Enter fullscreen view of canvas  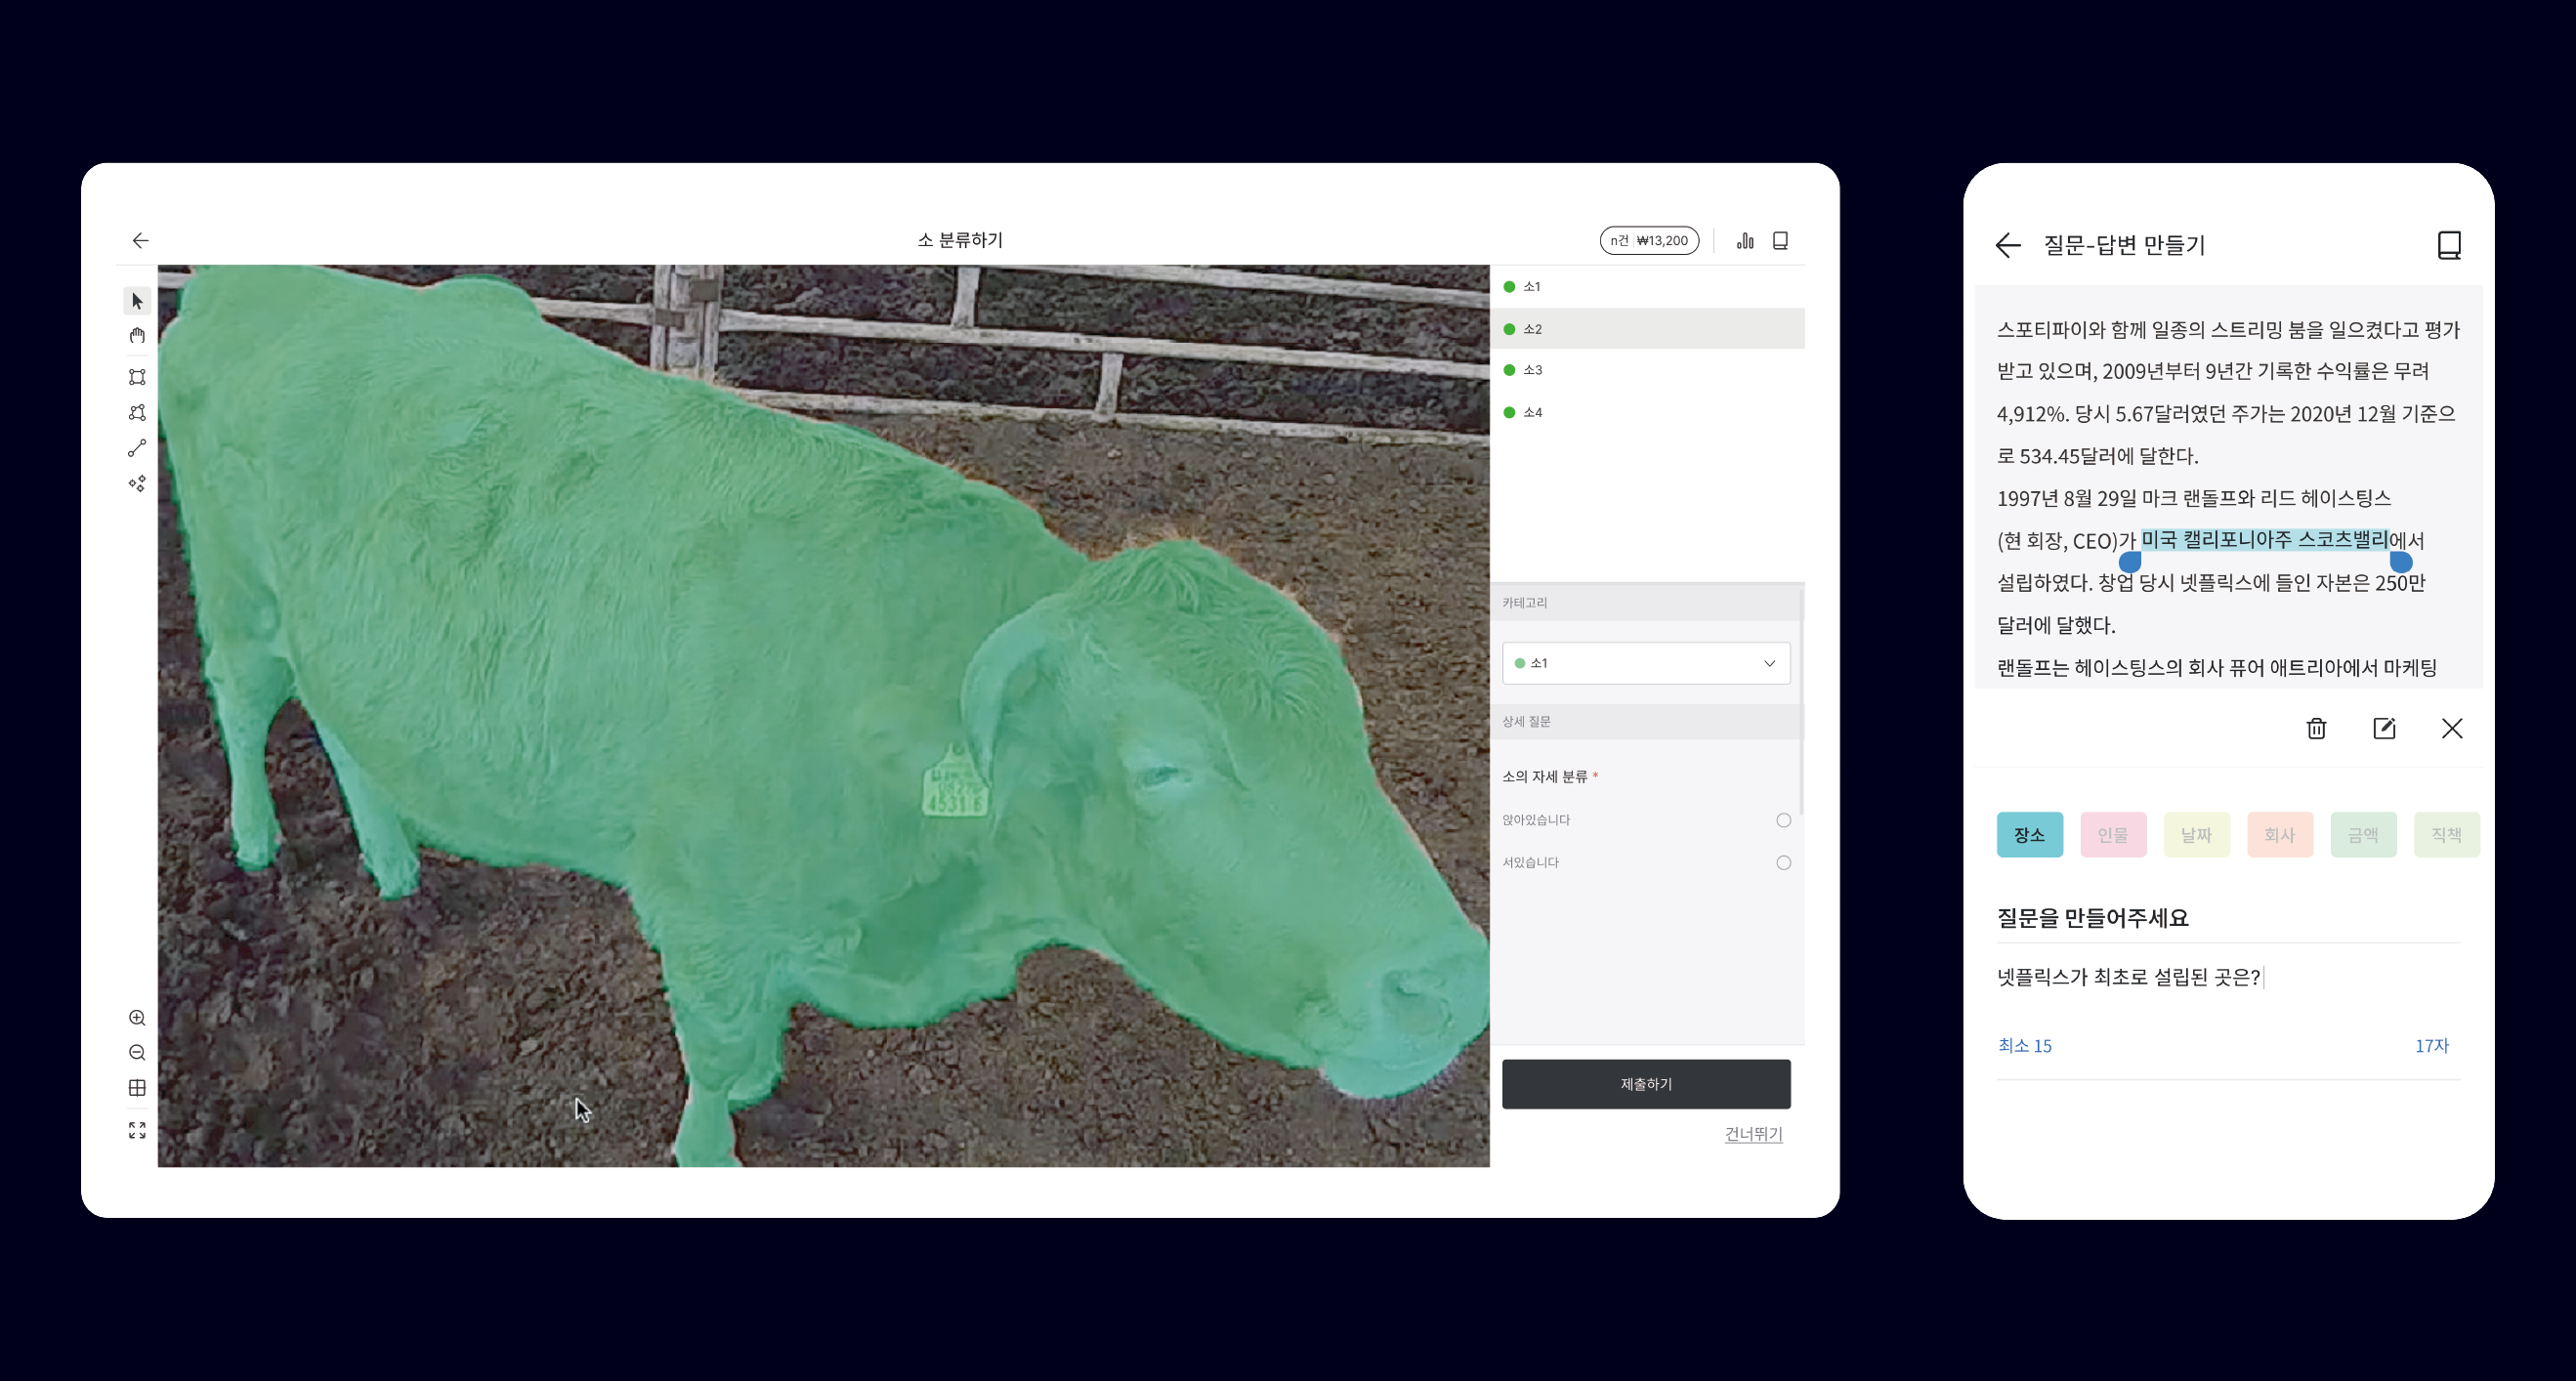coord(137,1130)
